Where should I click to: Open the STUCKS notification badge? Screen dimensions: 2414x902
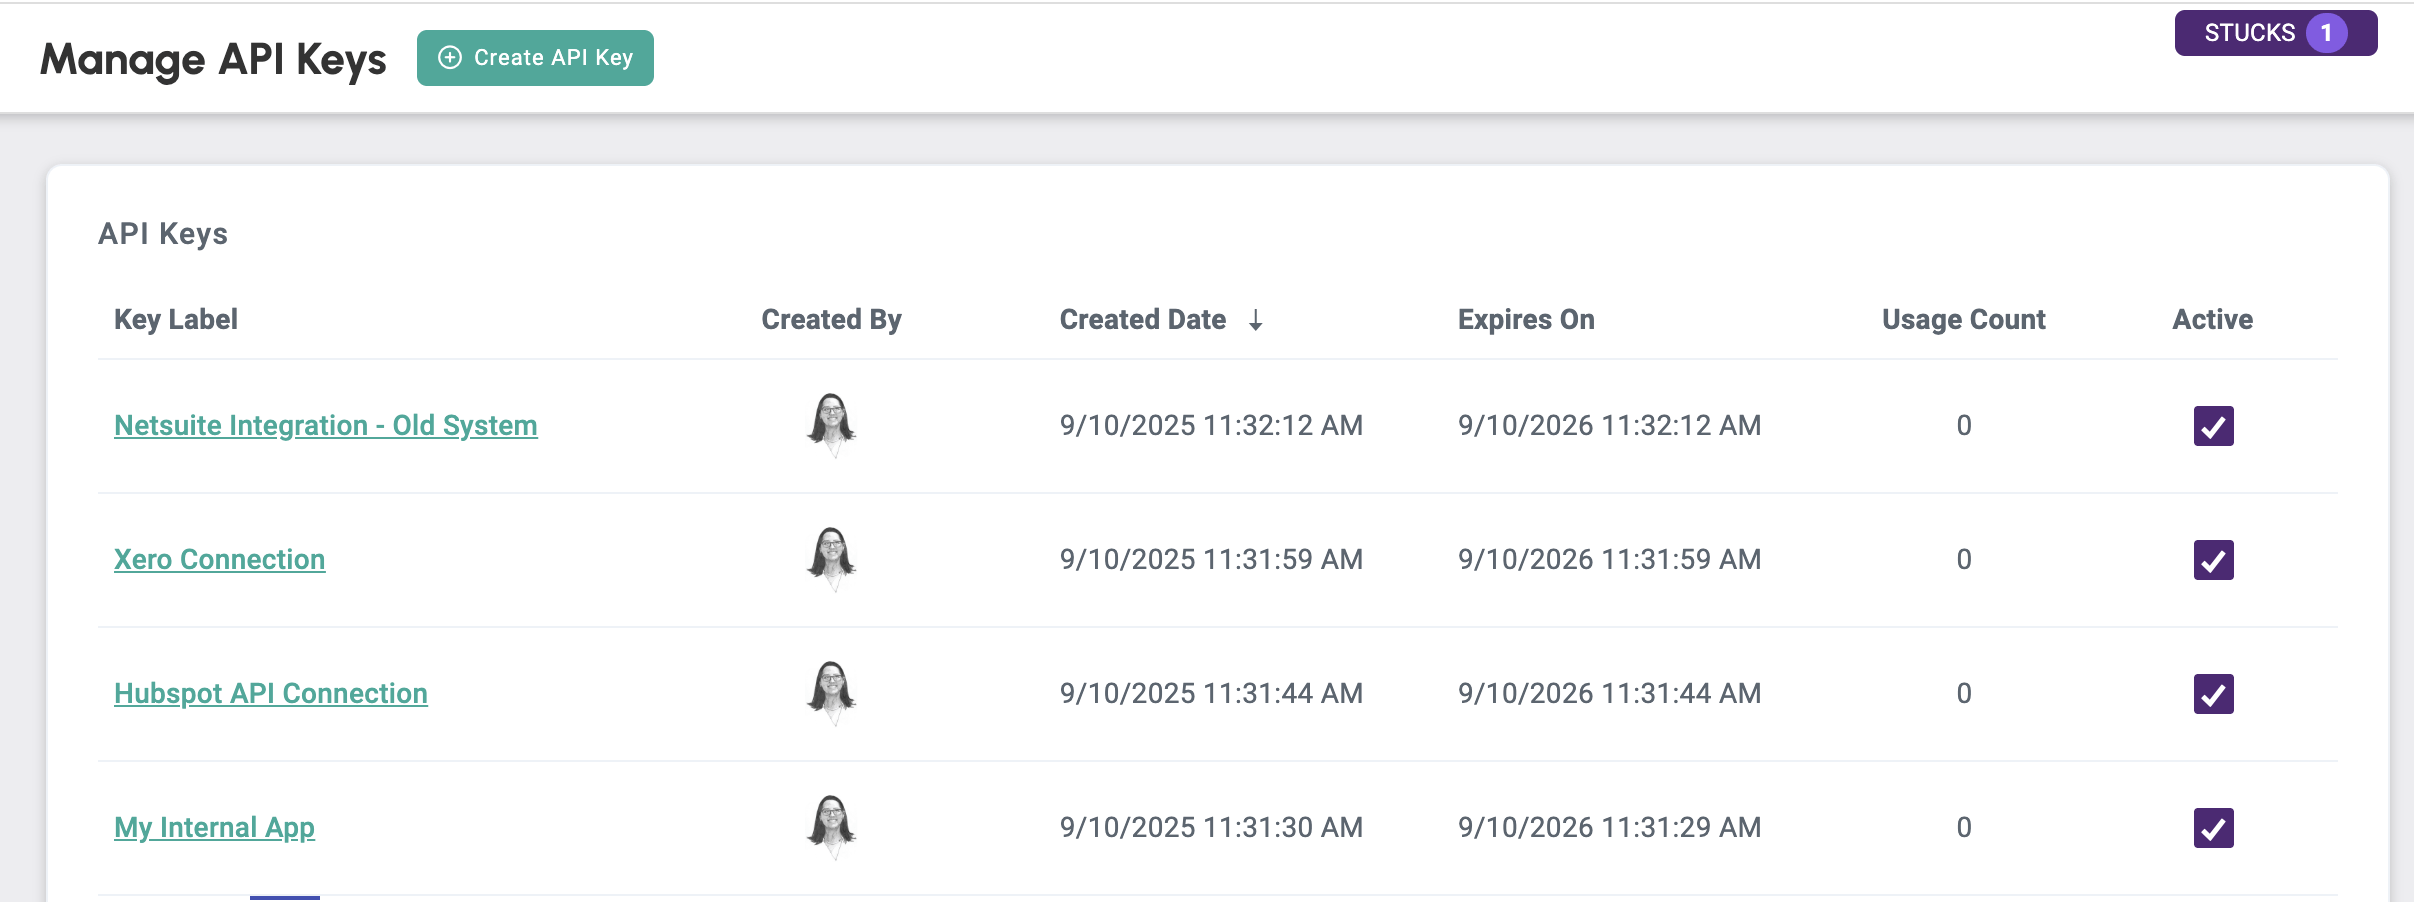[2275, 33]
